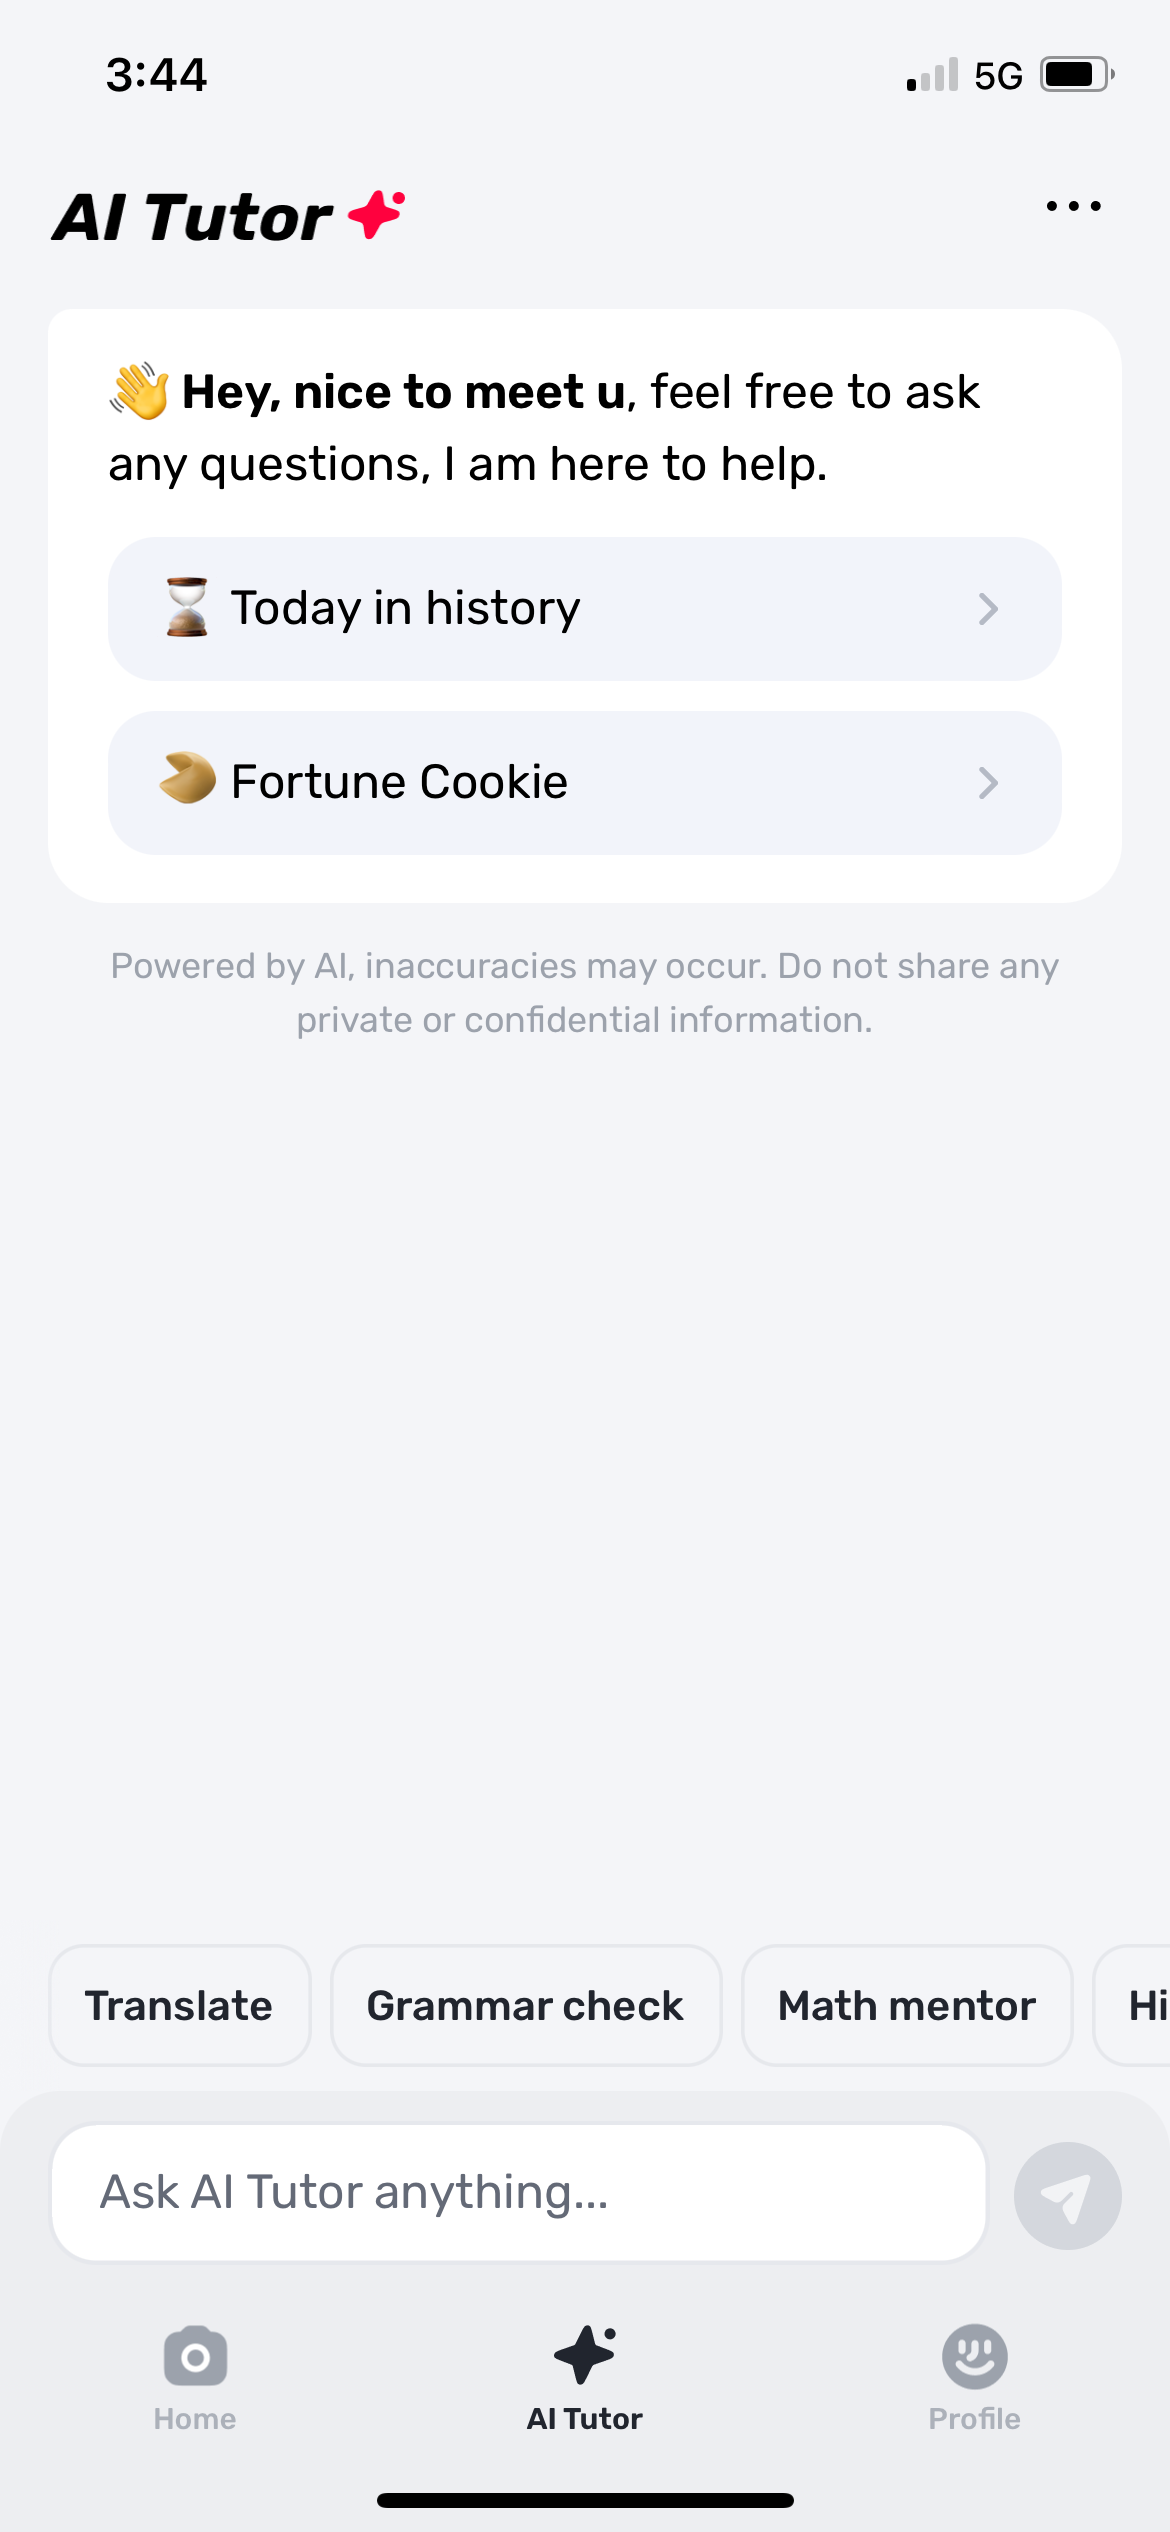Expand the Fortune Cookie chevron arrow
Image resolution: width=1170 pixels, height=2532 pixels.
click(x=988, y=783)
